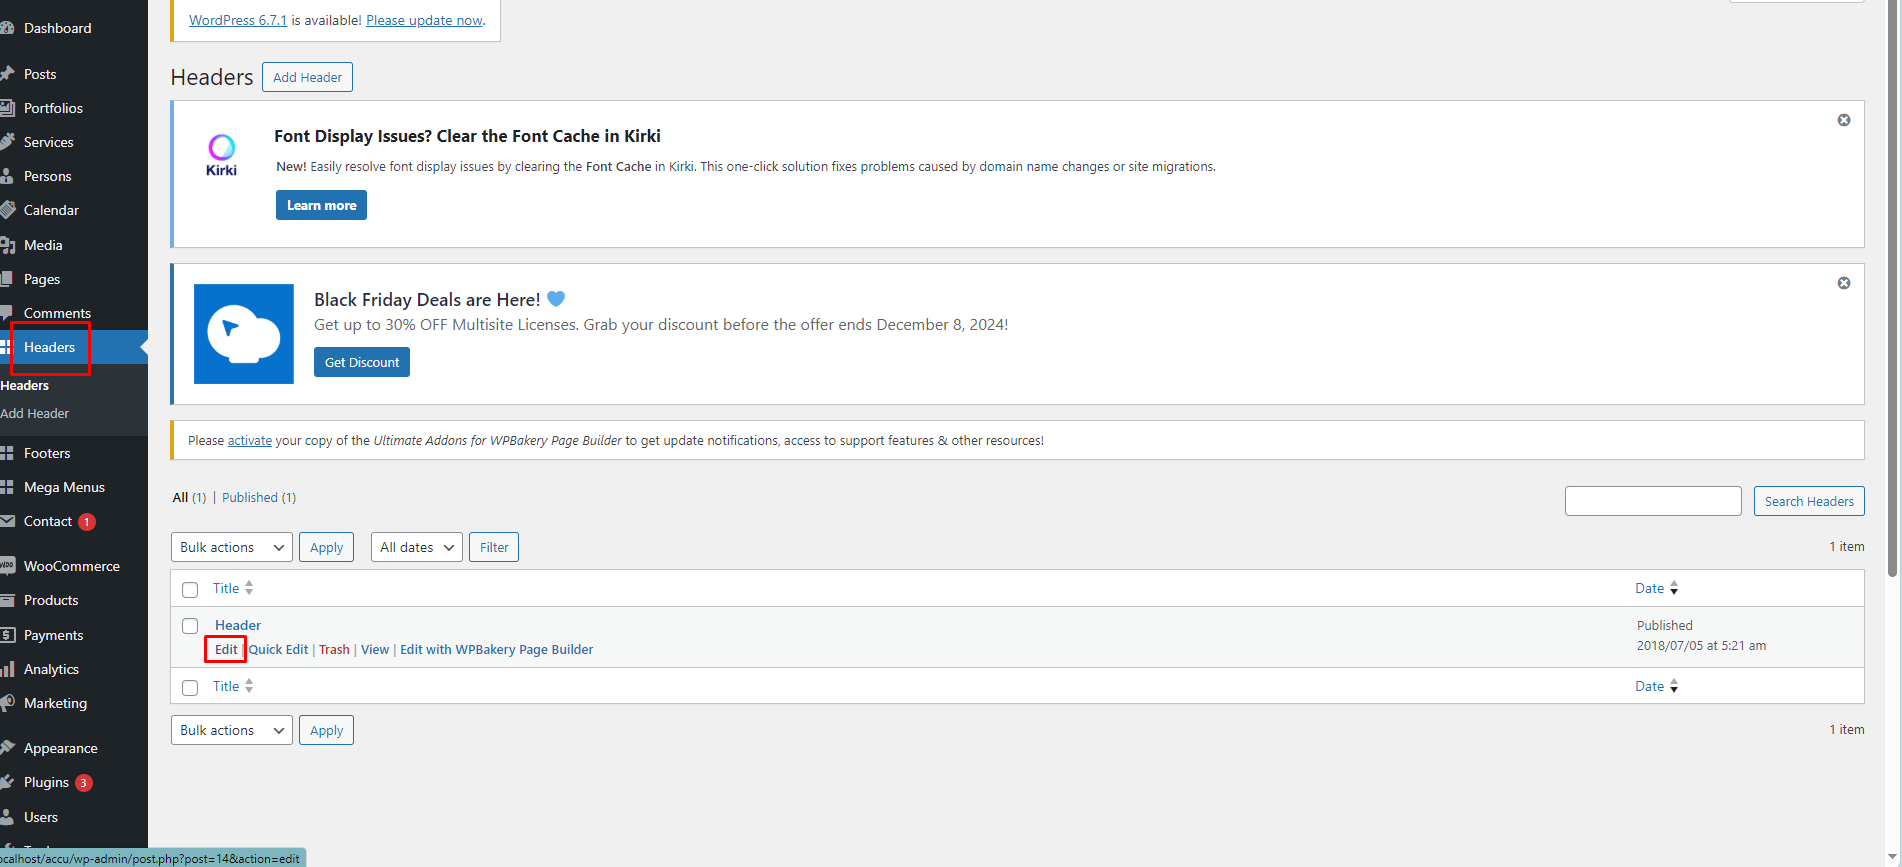Click Edit with WPBakery Page Builder link

pos(497,649)
